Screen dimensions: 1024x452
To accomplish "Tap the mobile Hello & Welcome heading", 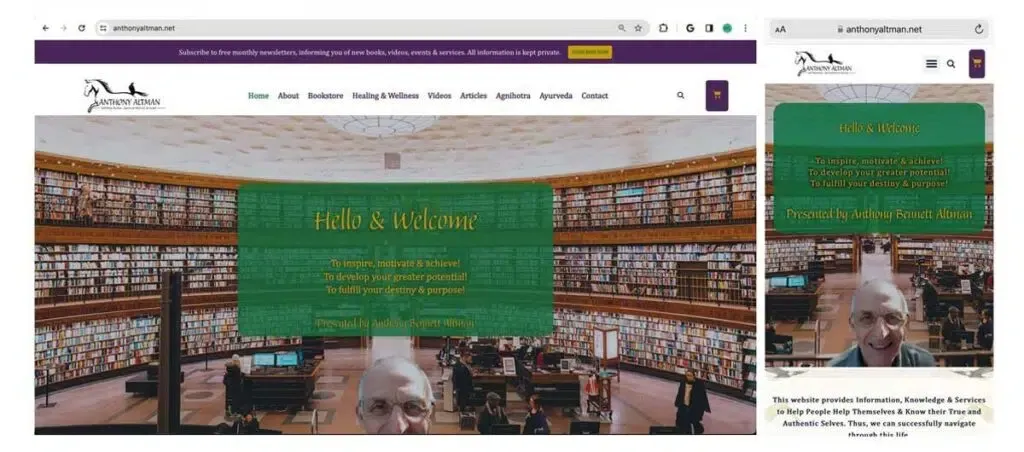I will (879, 128).
